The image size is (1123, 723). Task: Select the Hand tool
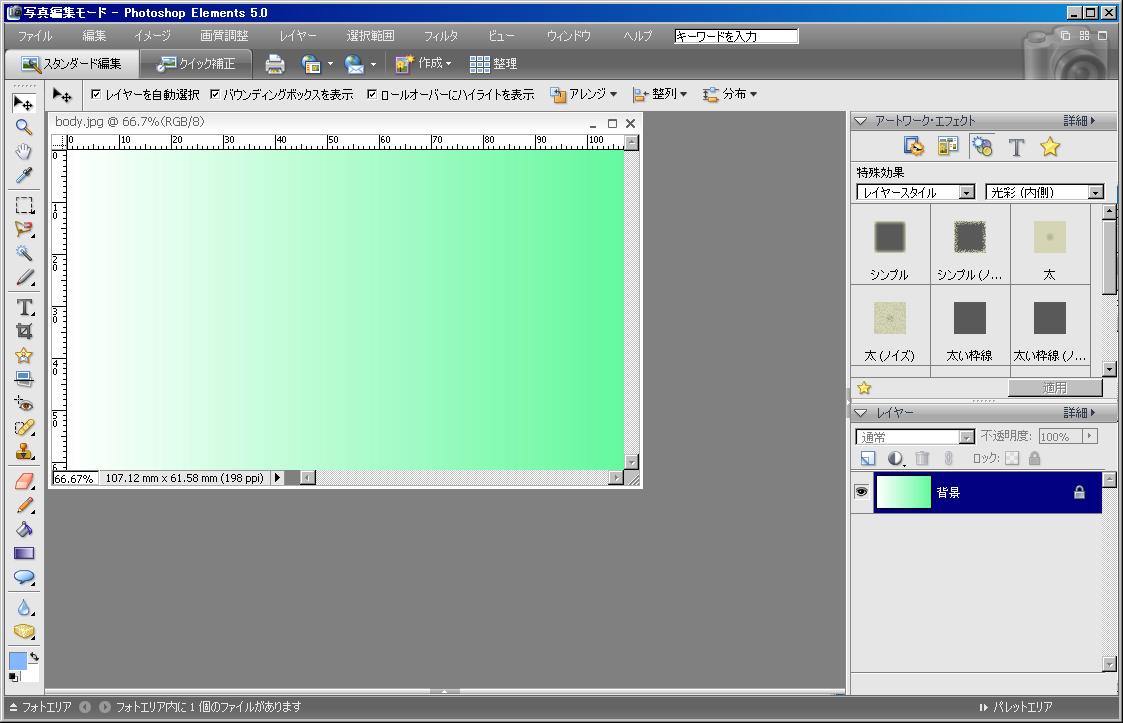coord(24,152)
